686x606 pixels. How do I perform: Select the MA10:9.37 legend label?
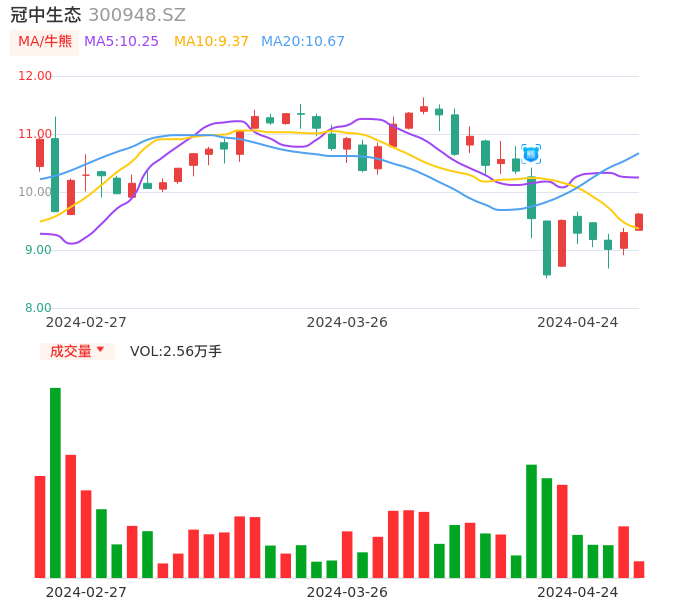[211, 42]
